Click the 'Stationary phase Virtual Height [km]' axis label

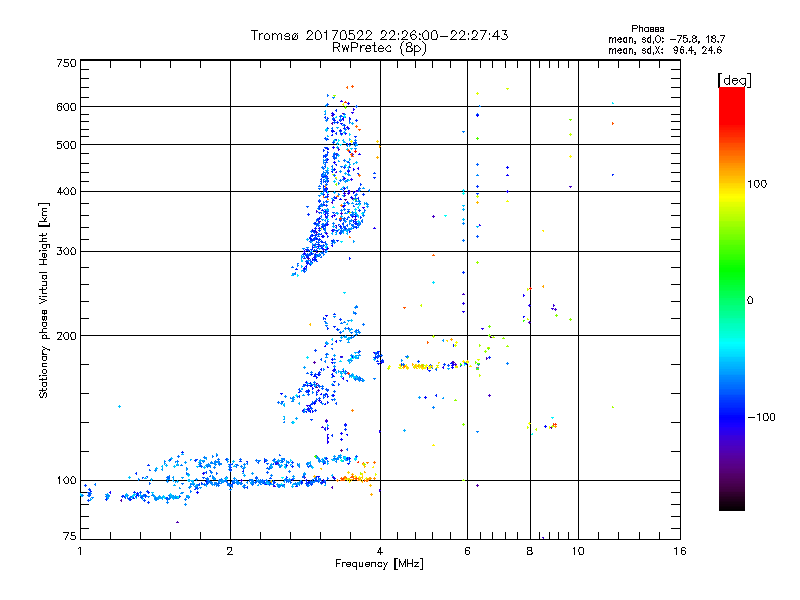click(x=43, y=300)
